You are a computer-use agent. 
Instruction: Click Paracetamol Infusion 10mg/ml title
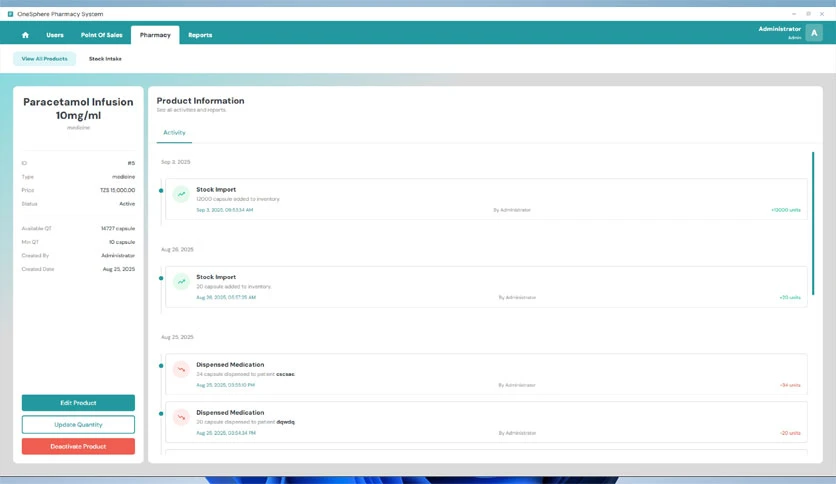tap(78, 109)
